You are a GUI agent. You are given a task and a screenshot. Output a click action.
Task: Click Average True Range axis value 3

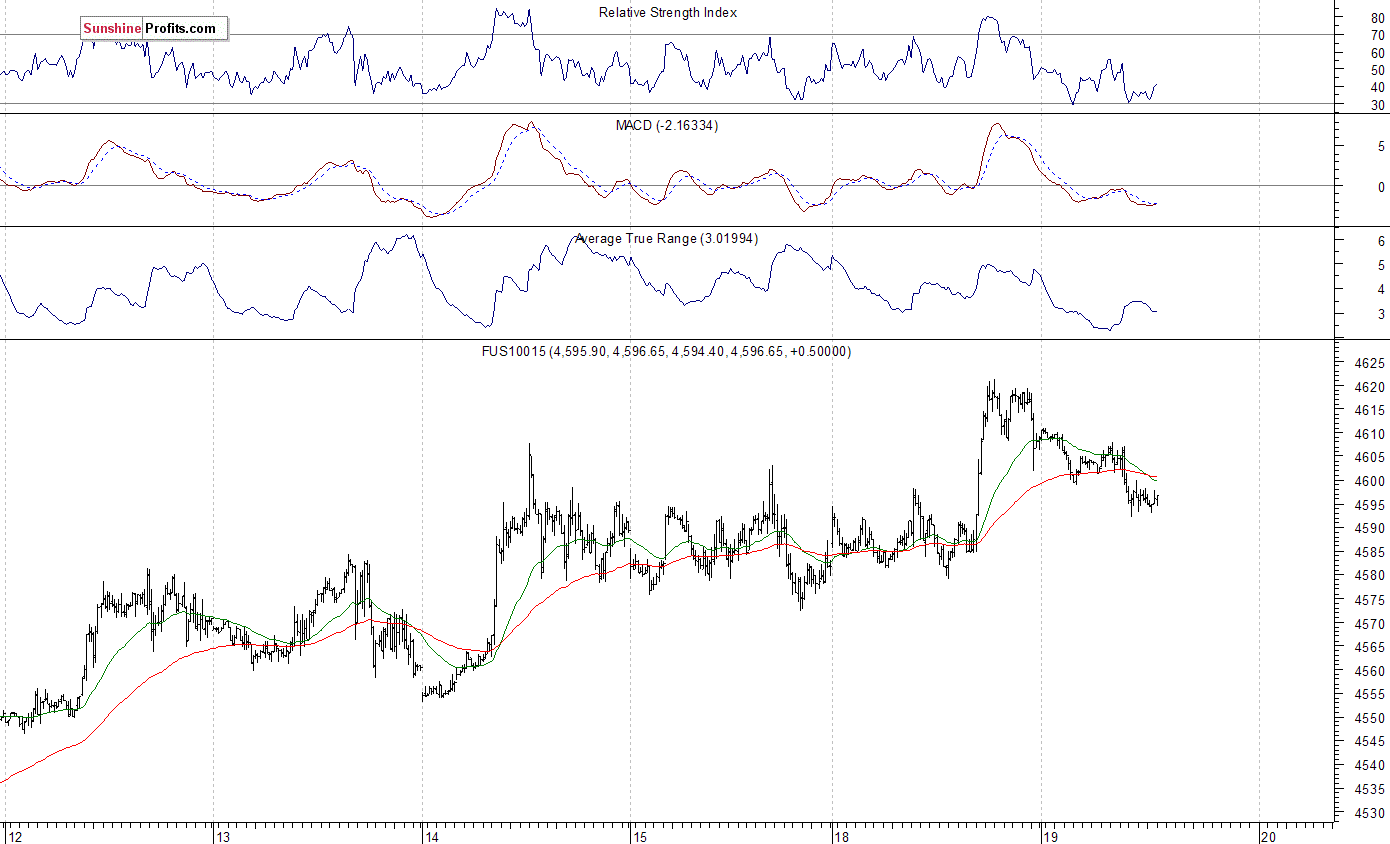click(x=1381, y=314)
